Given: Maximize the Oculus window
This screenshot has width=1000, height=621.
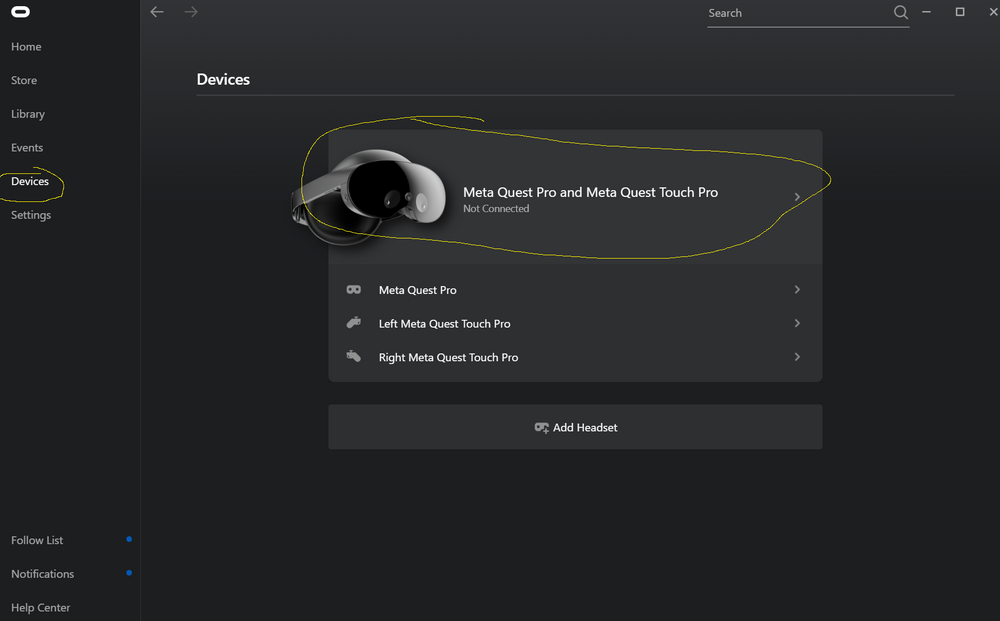Looking at the screenshot, I should (x=960, y=11).
